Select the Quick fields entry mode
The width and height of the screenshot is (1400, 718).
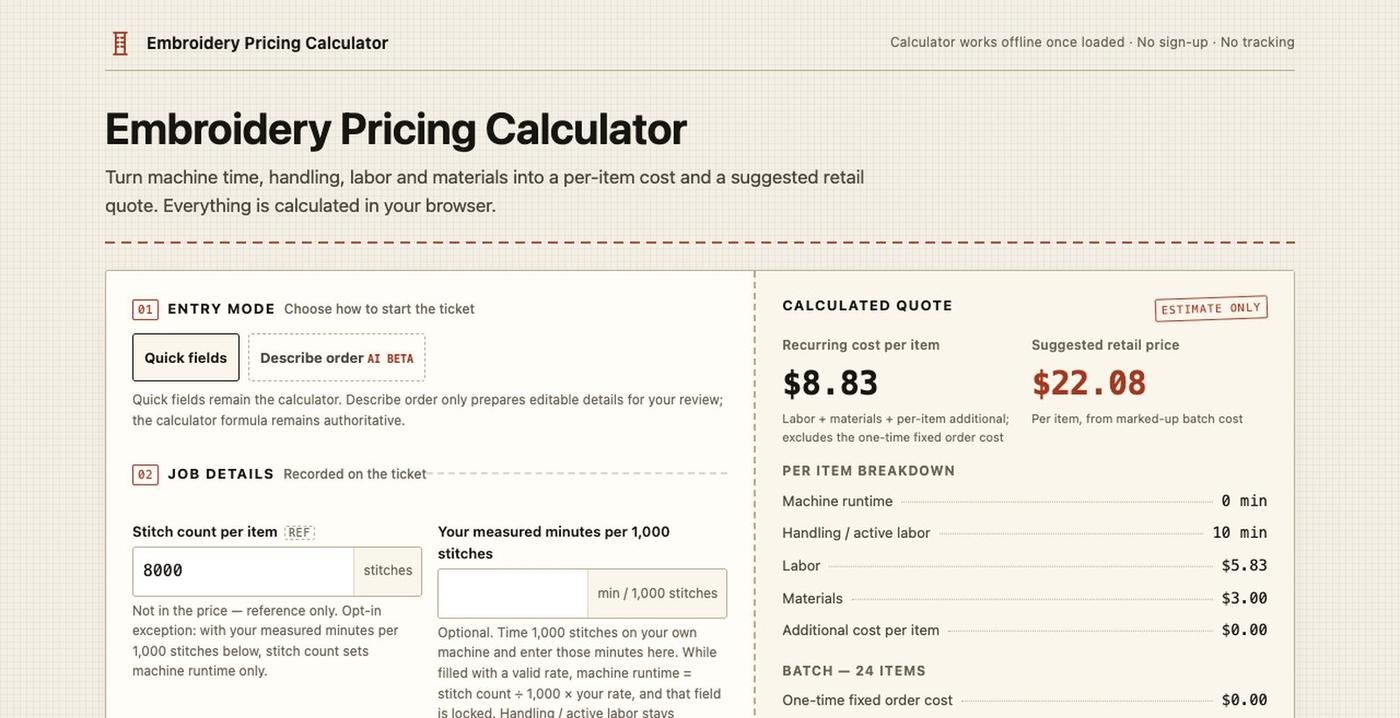click(x=186, y=358)
